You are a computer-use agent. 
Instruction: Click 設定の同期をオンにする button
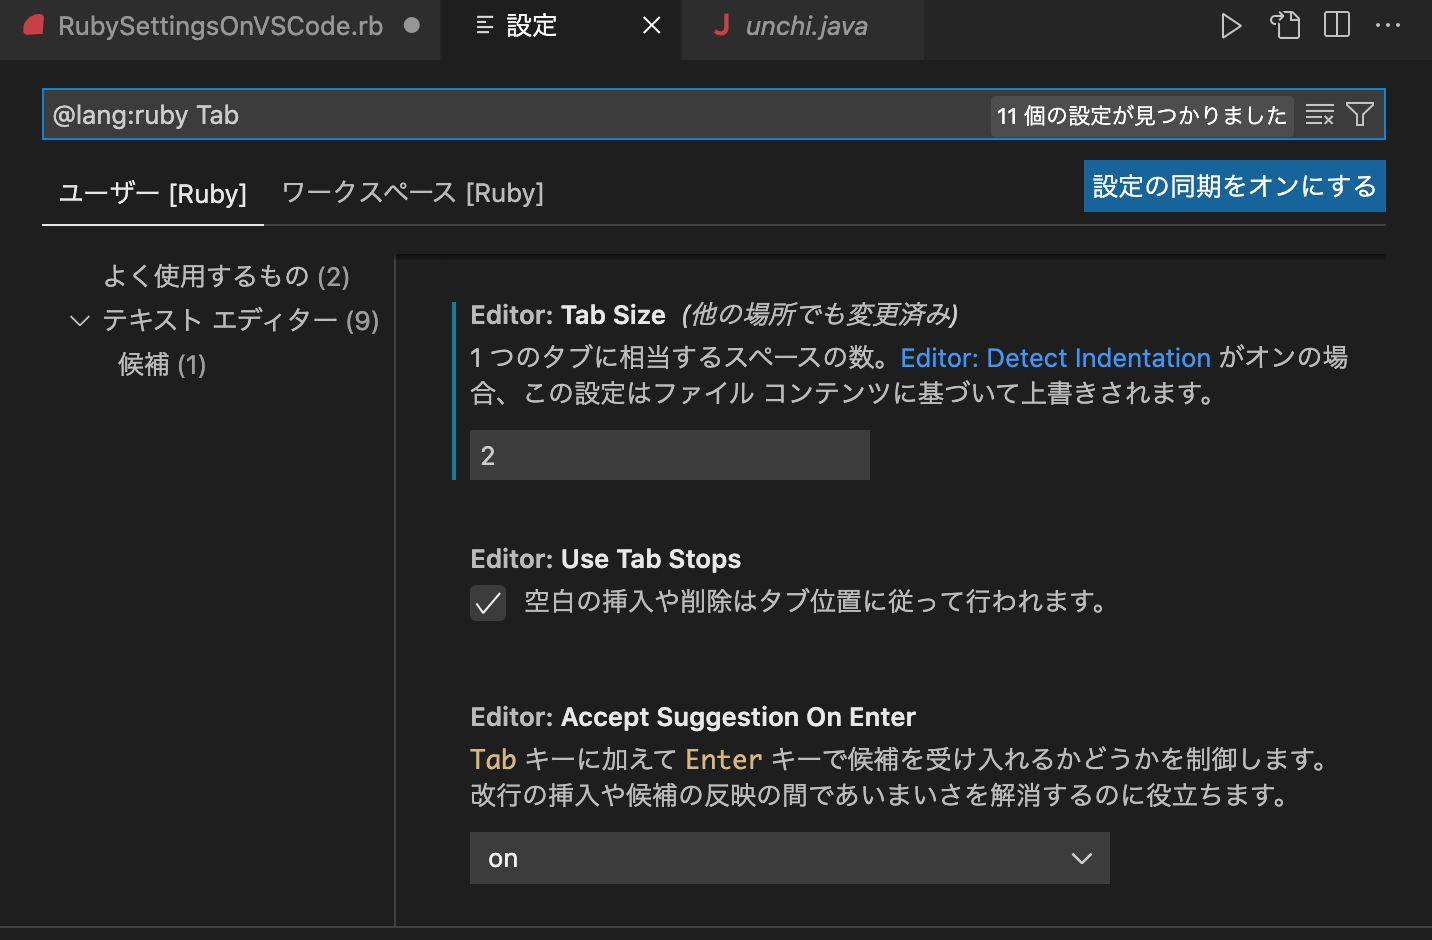(1234, 186)
